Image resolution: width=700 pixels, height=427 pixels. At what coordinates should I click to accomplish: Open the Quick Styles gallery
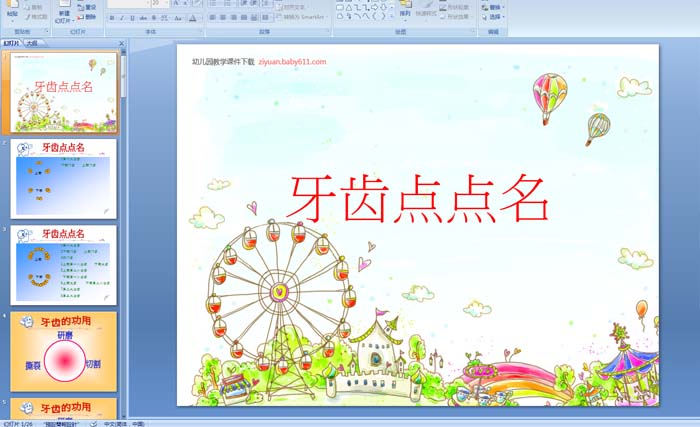(426, 13)
